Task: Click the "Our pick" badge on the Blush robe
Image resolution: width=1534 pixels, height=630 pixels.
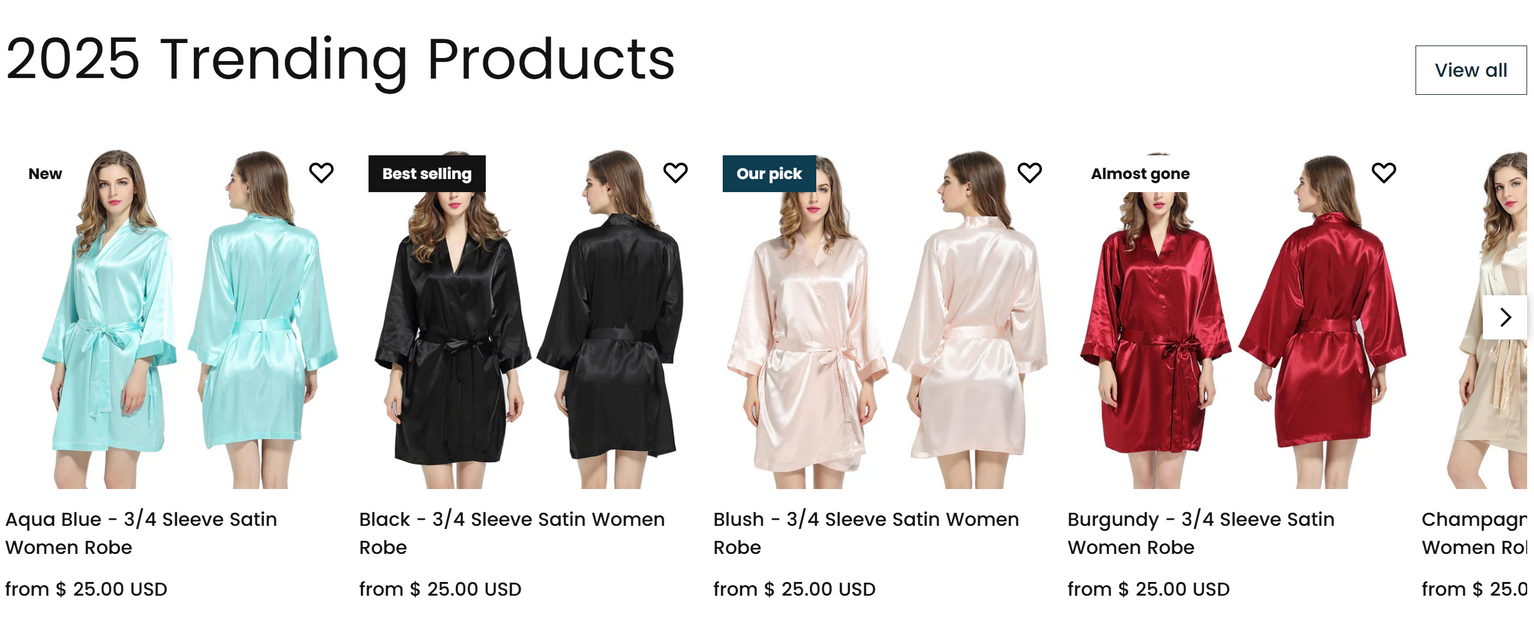Action: click(768, 173)
